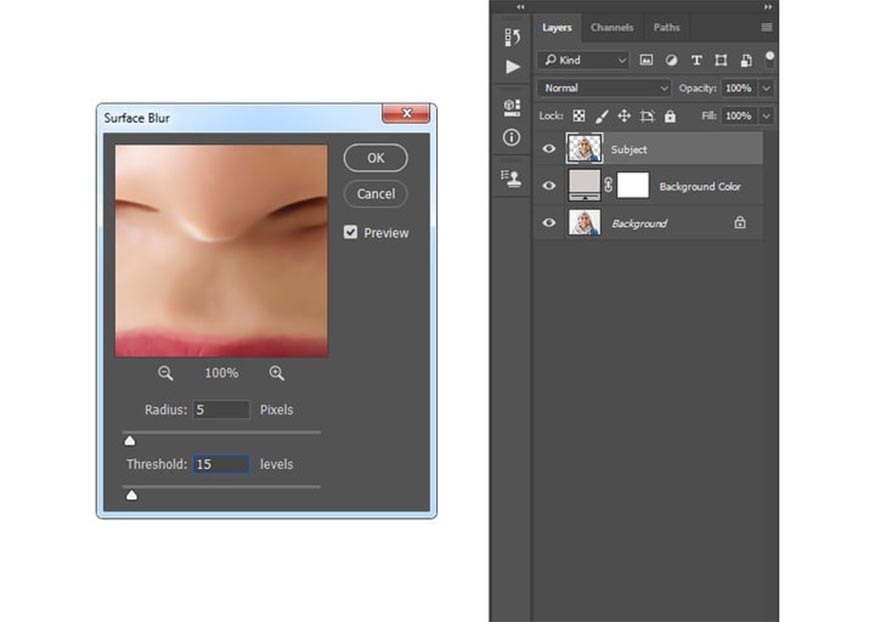The height and width of the screenshot is (622, 875).
Task: Lock transparent pixels
Action: click(x=579, y=115)
